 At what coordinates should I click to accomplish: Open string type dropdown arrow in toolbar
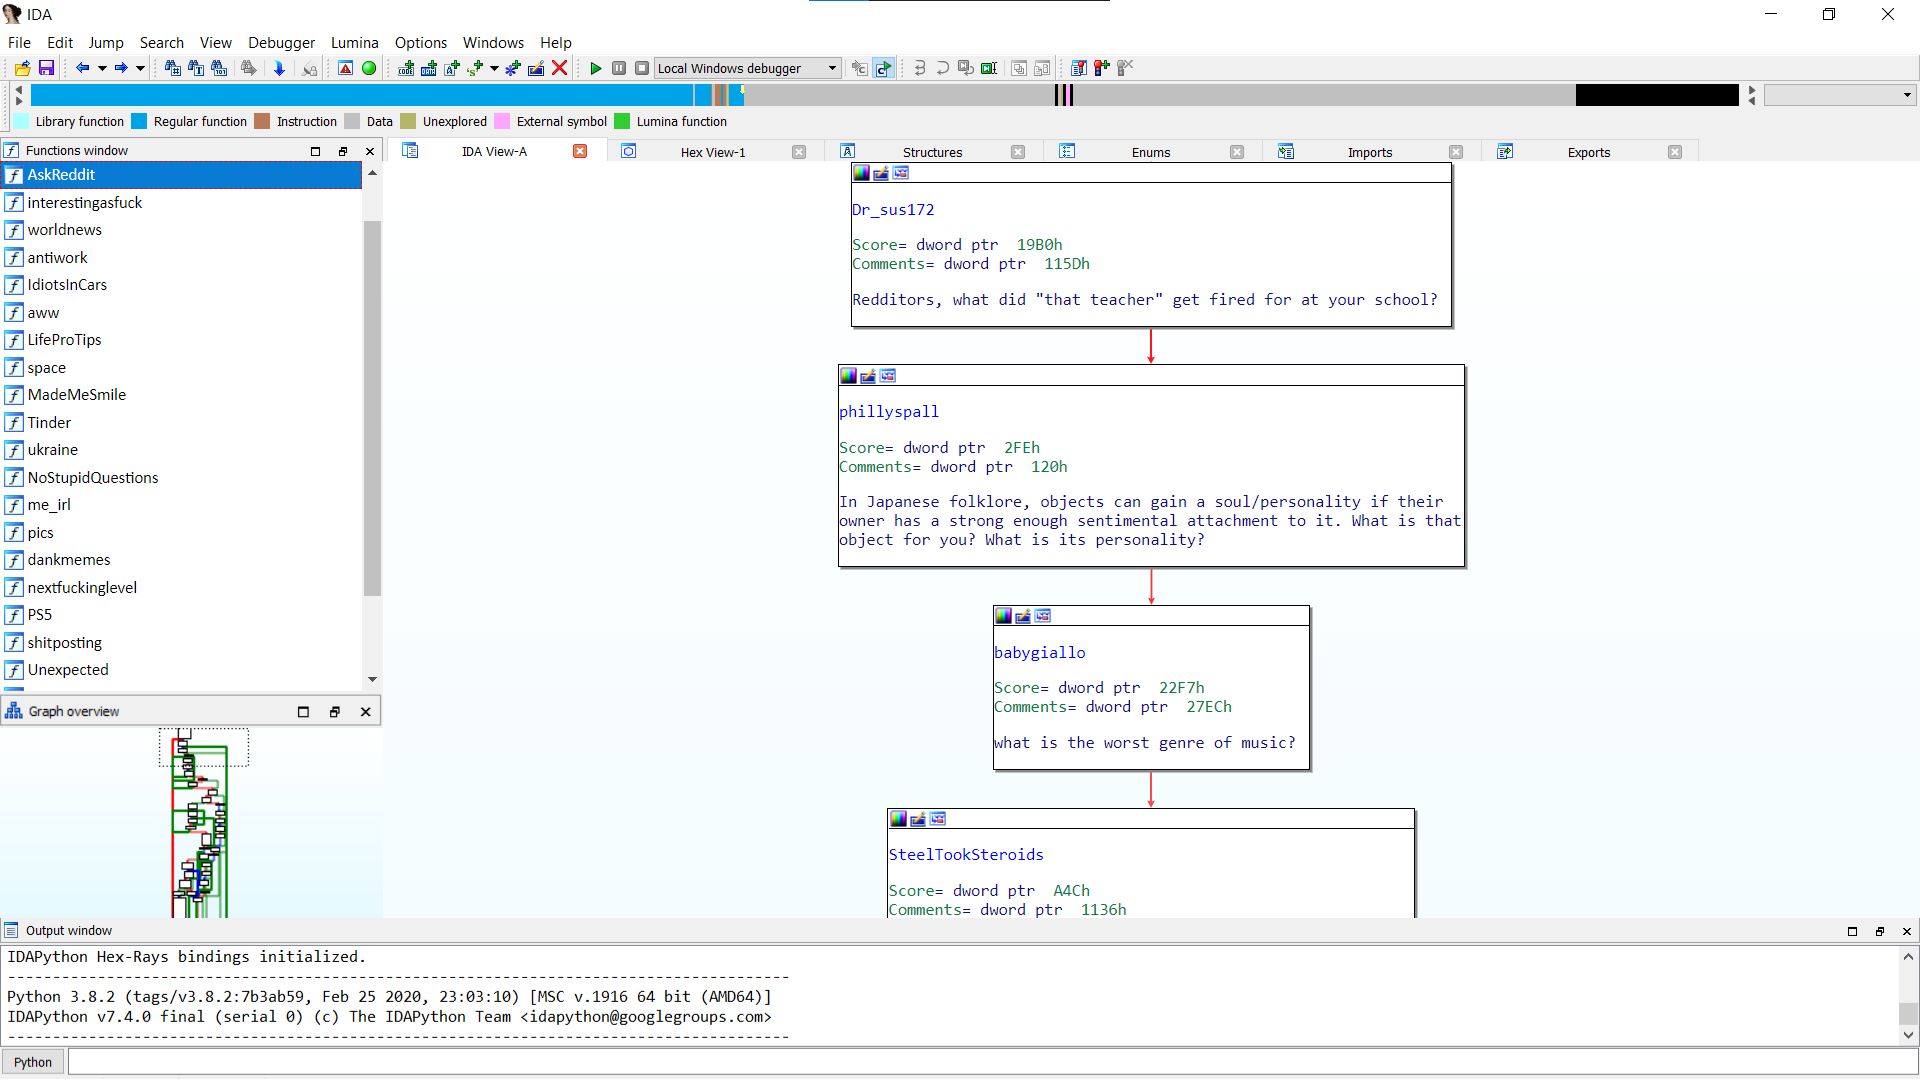pos(494,68)
